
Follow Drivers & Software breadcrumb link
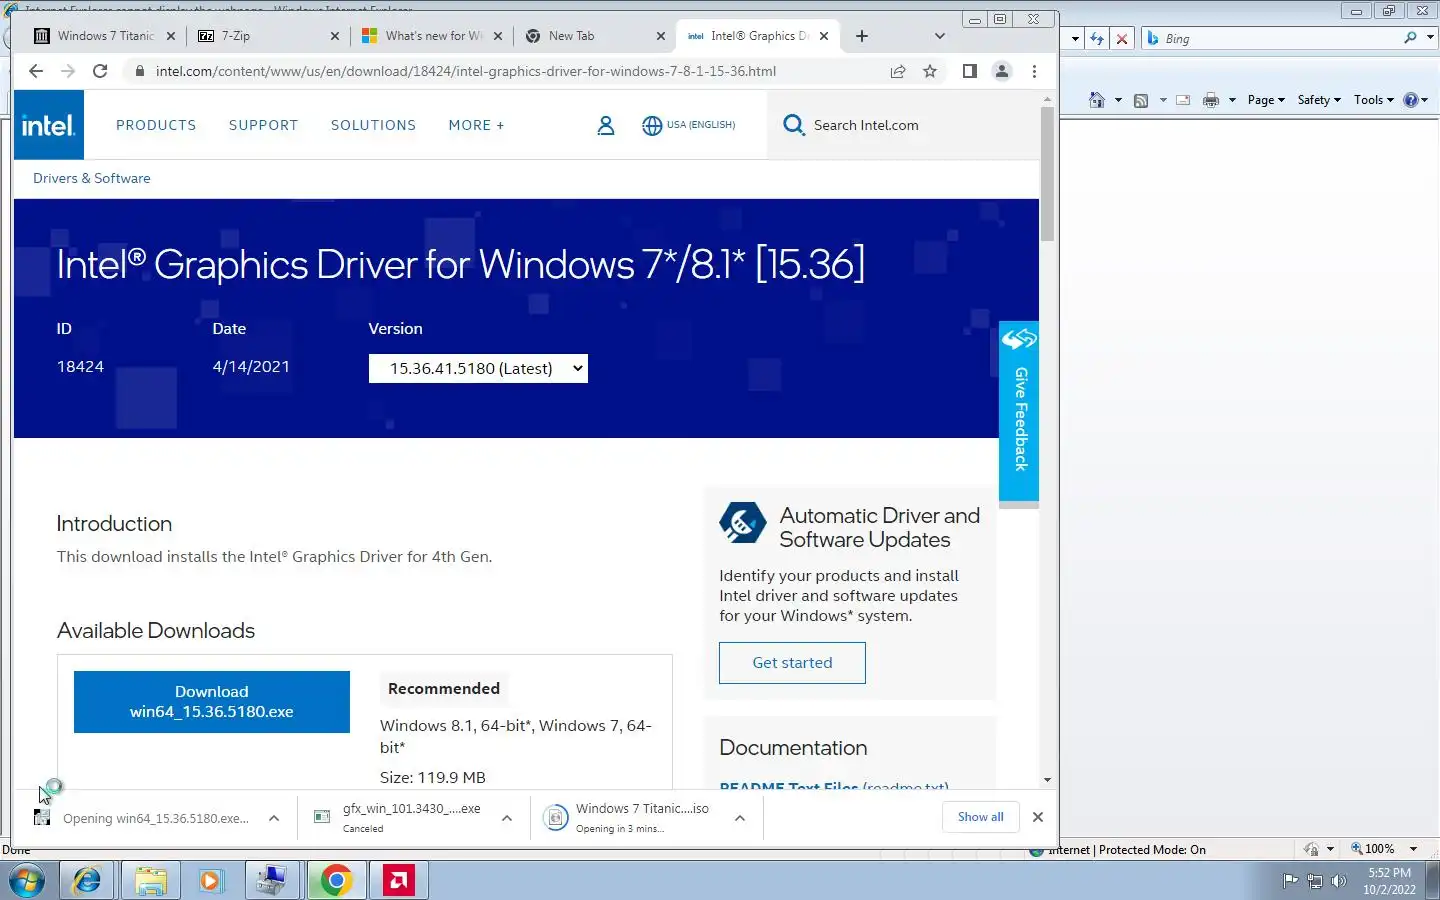pyautogui.click(x=92, y=178)
